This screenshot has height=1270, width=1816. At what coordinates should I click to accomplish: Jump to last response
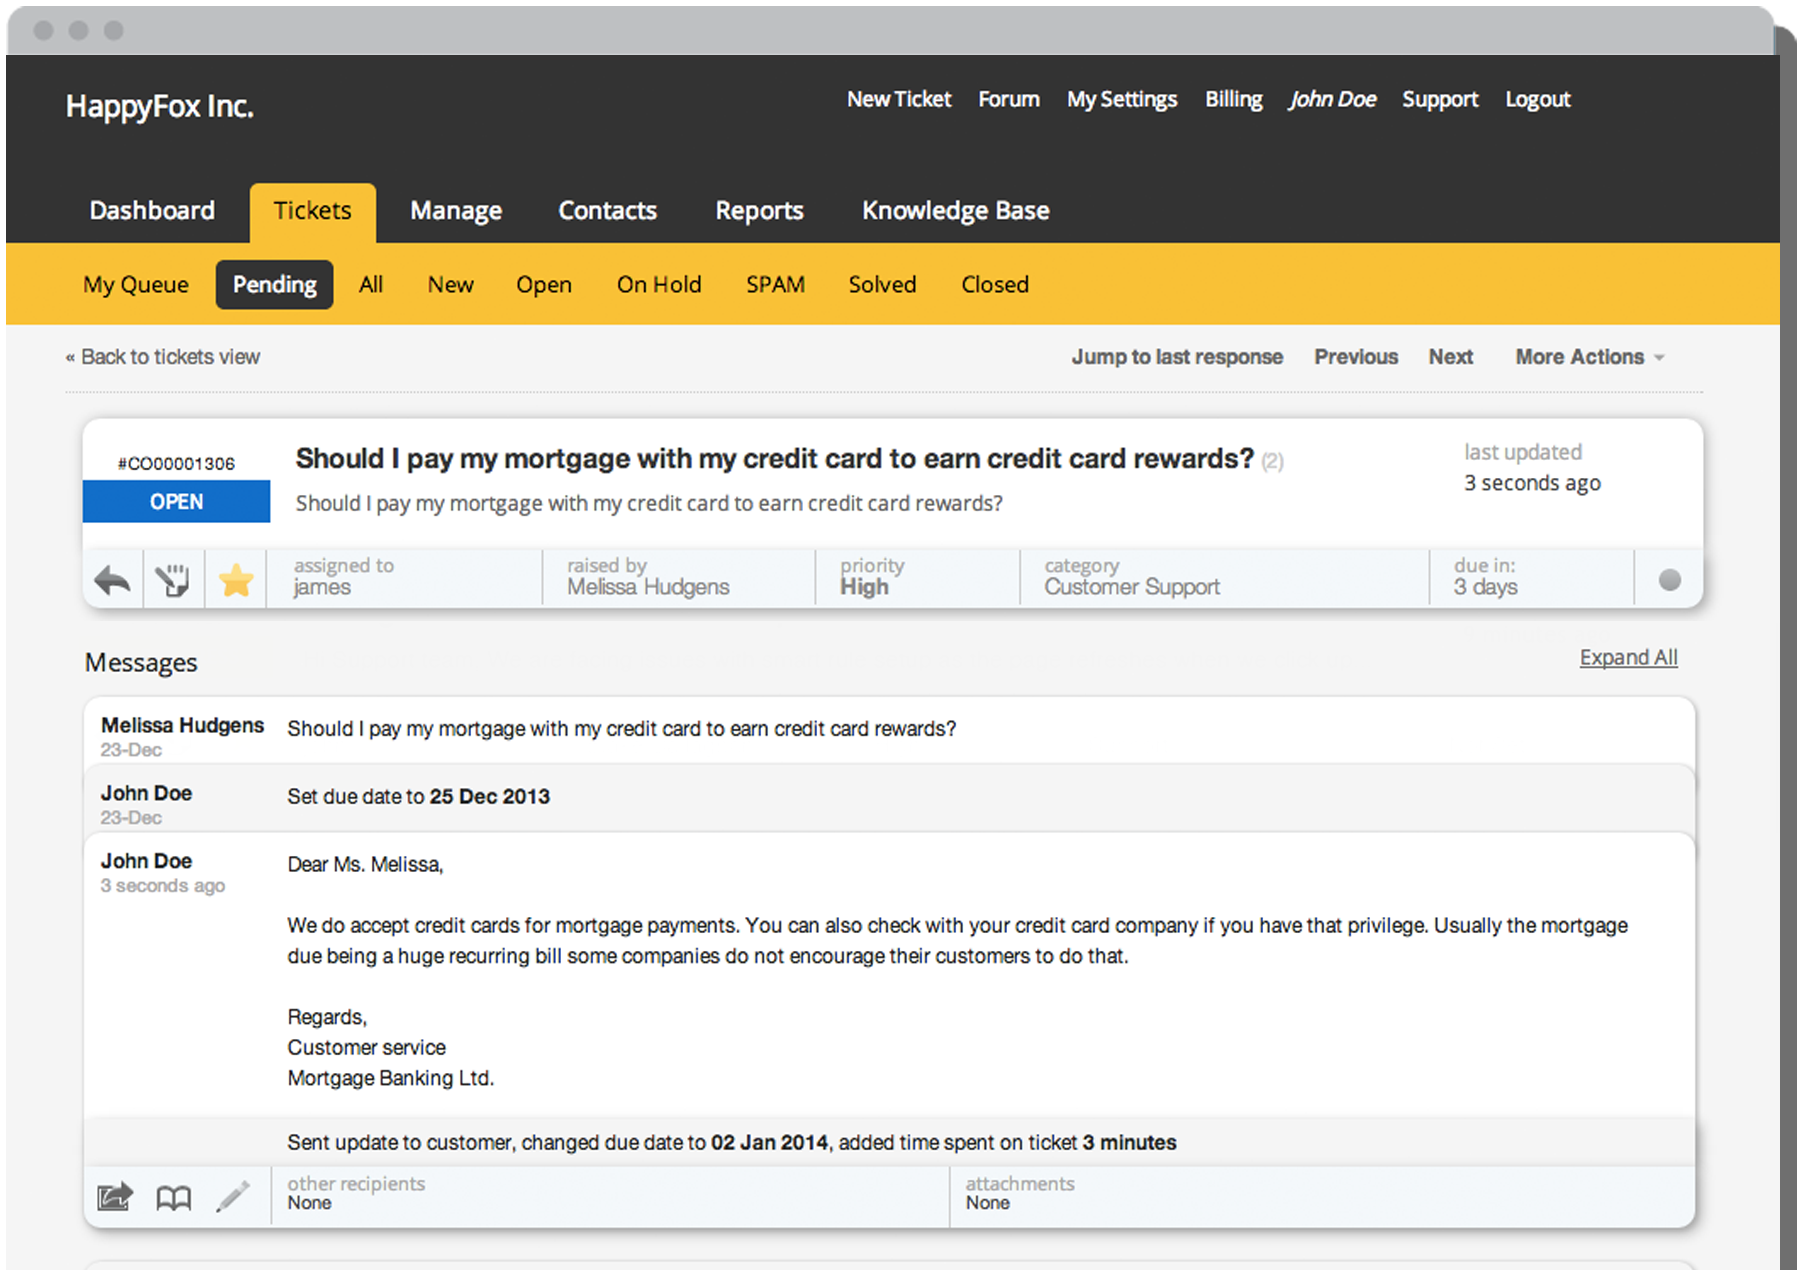(1177, 357)
